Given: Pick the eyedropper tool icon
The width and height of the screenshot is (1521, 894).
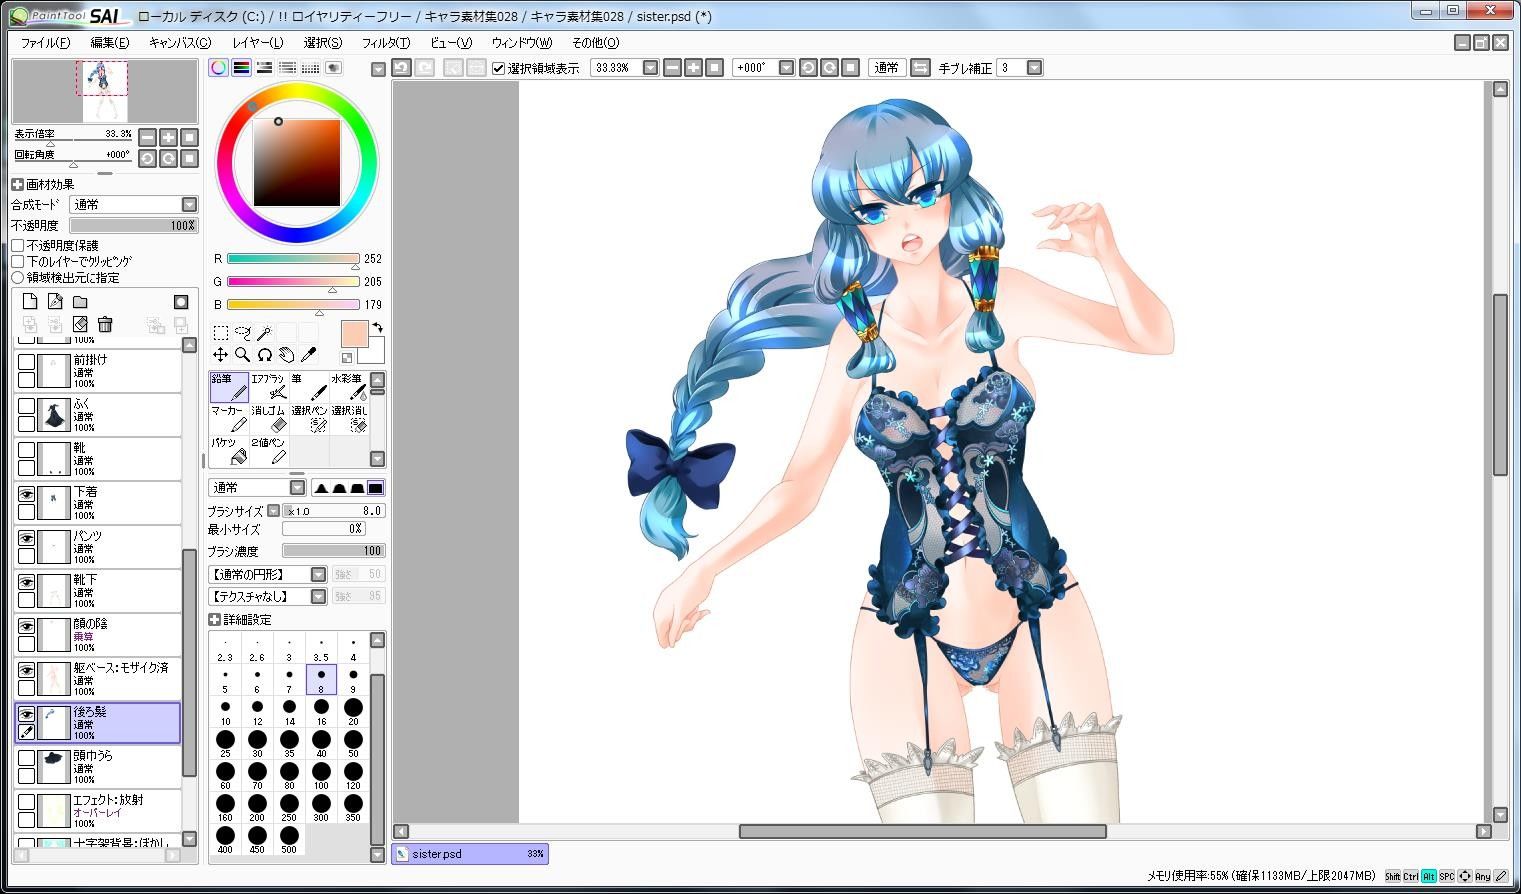Looking at the screenshot, I should [x=308, y=355].
